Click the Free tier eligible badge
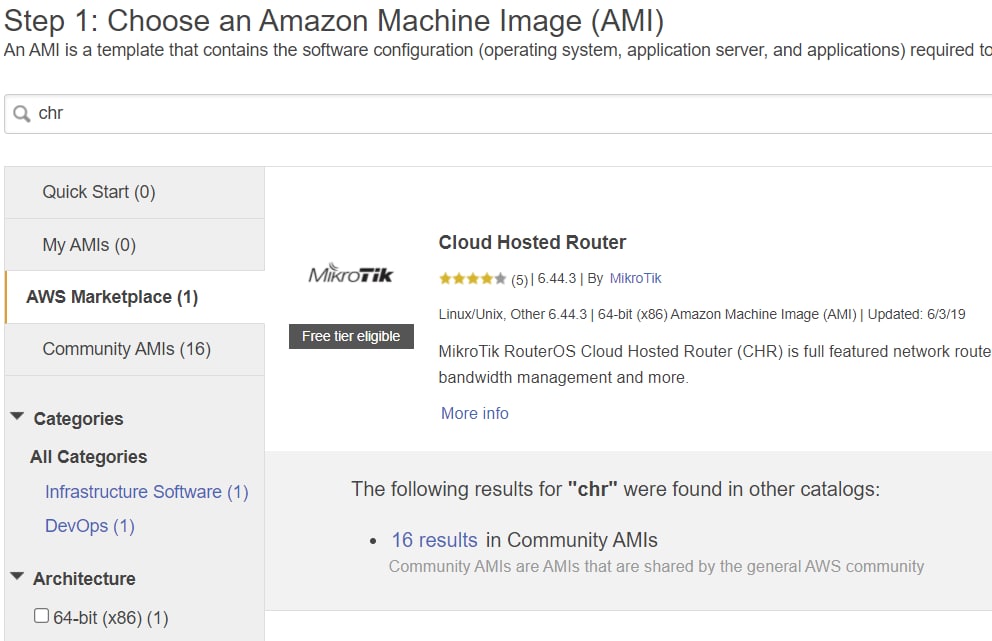The image size is (992, 641). [351, 336]
